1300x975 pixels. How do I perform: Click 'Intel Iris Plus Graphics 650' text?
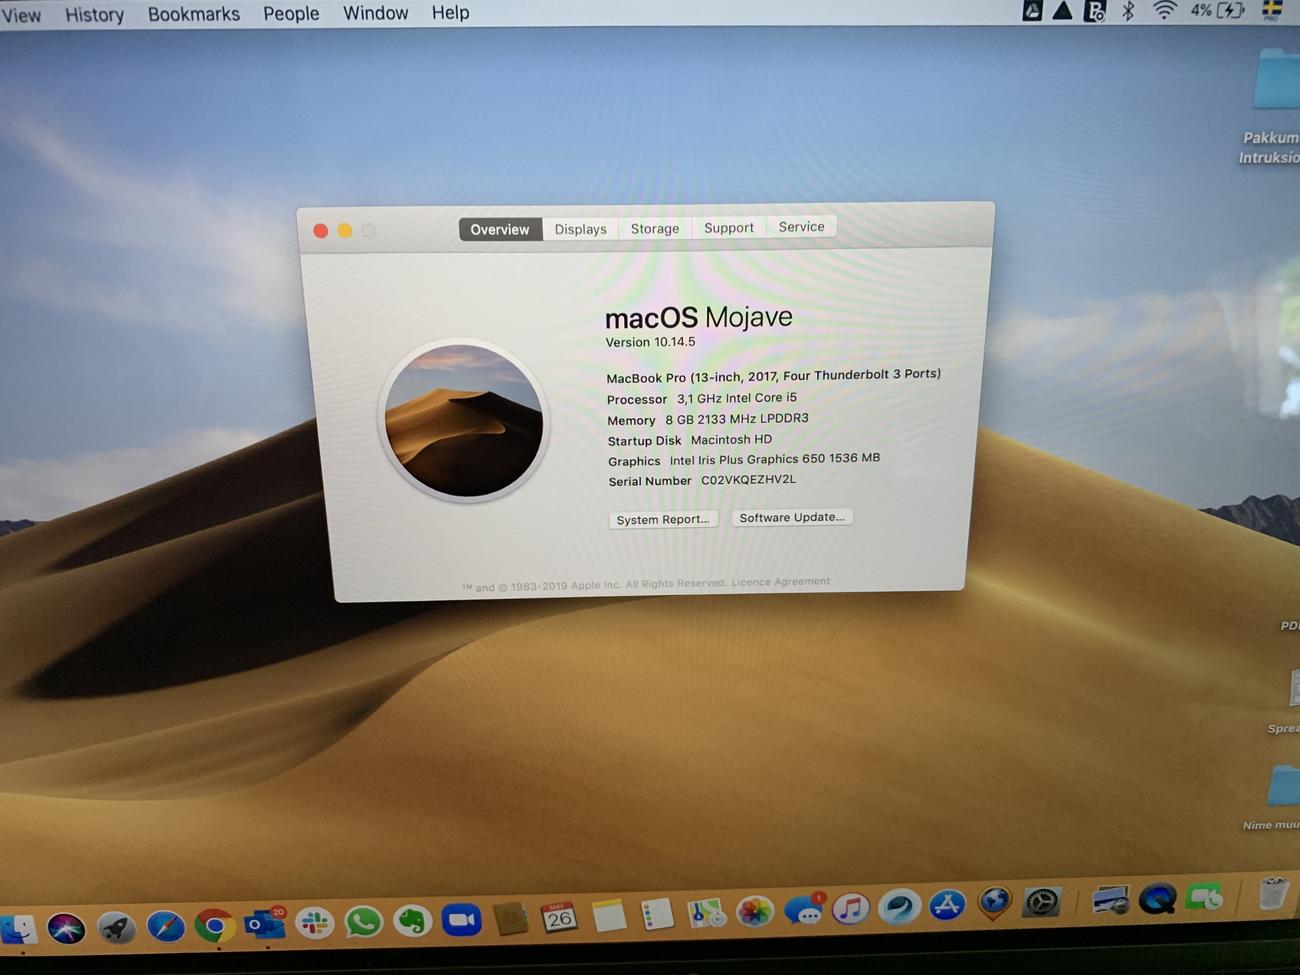click(x=747, y=459)
